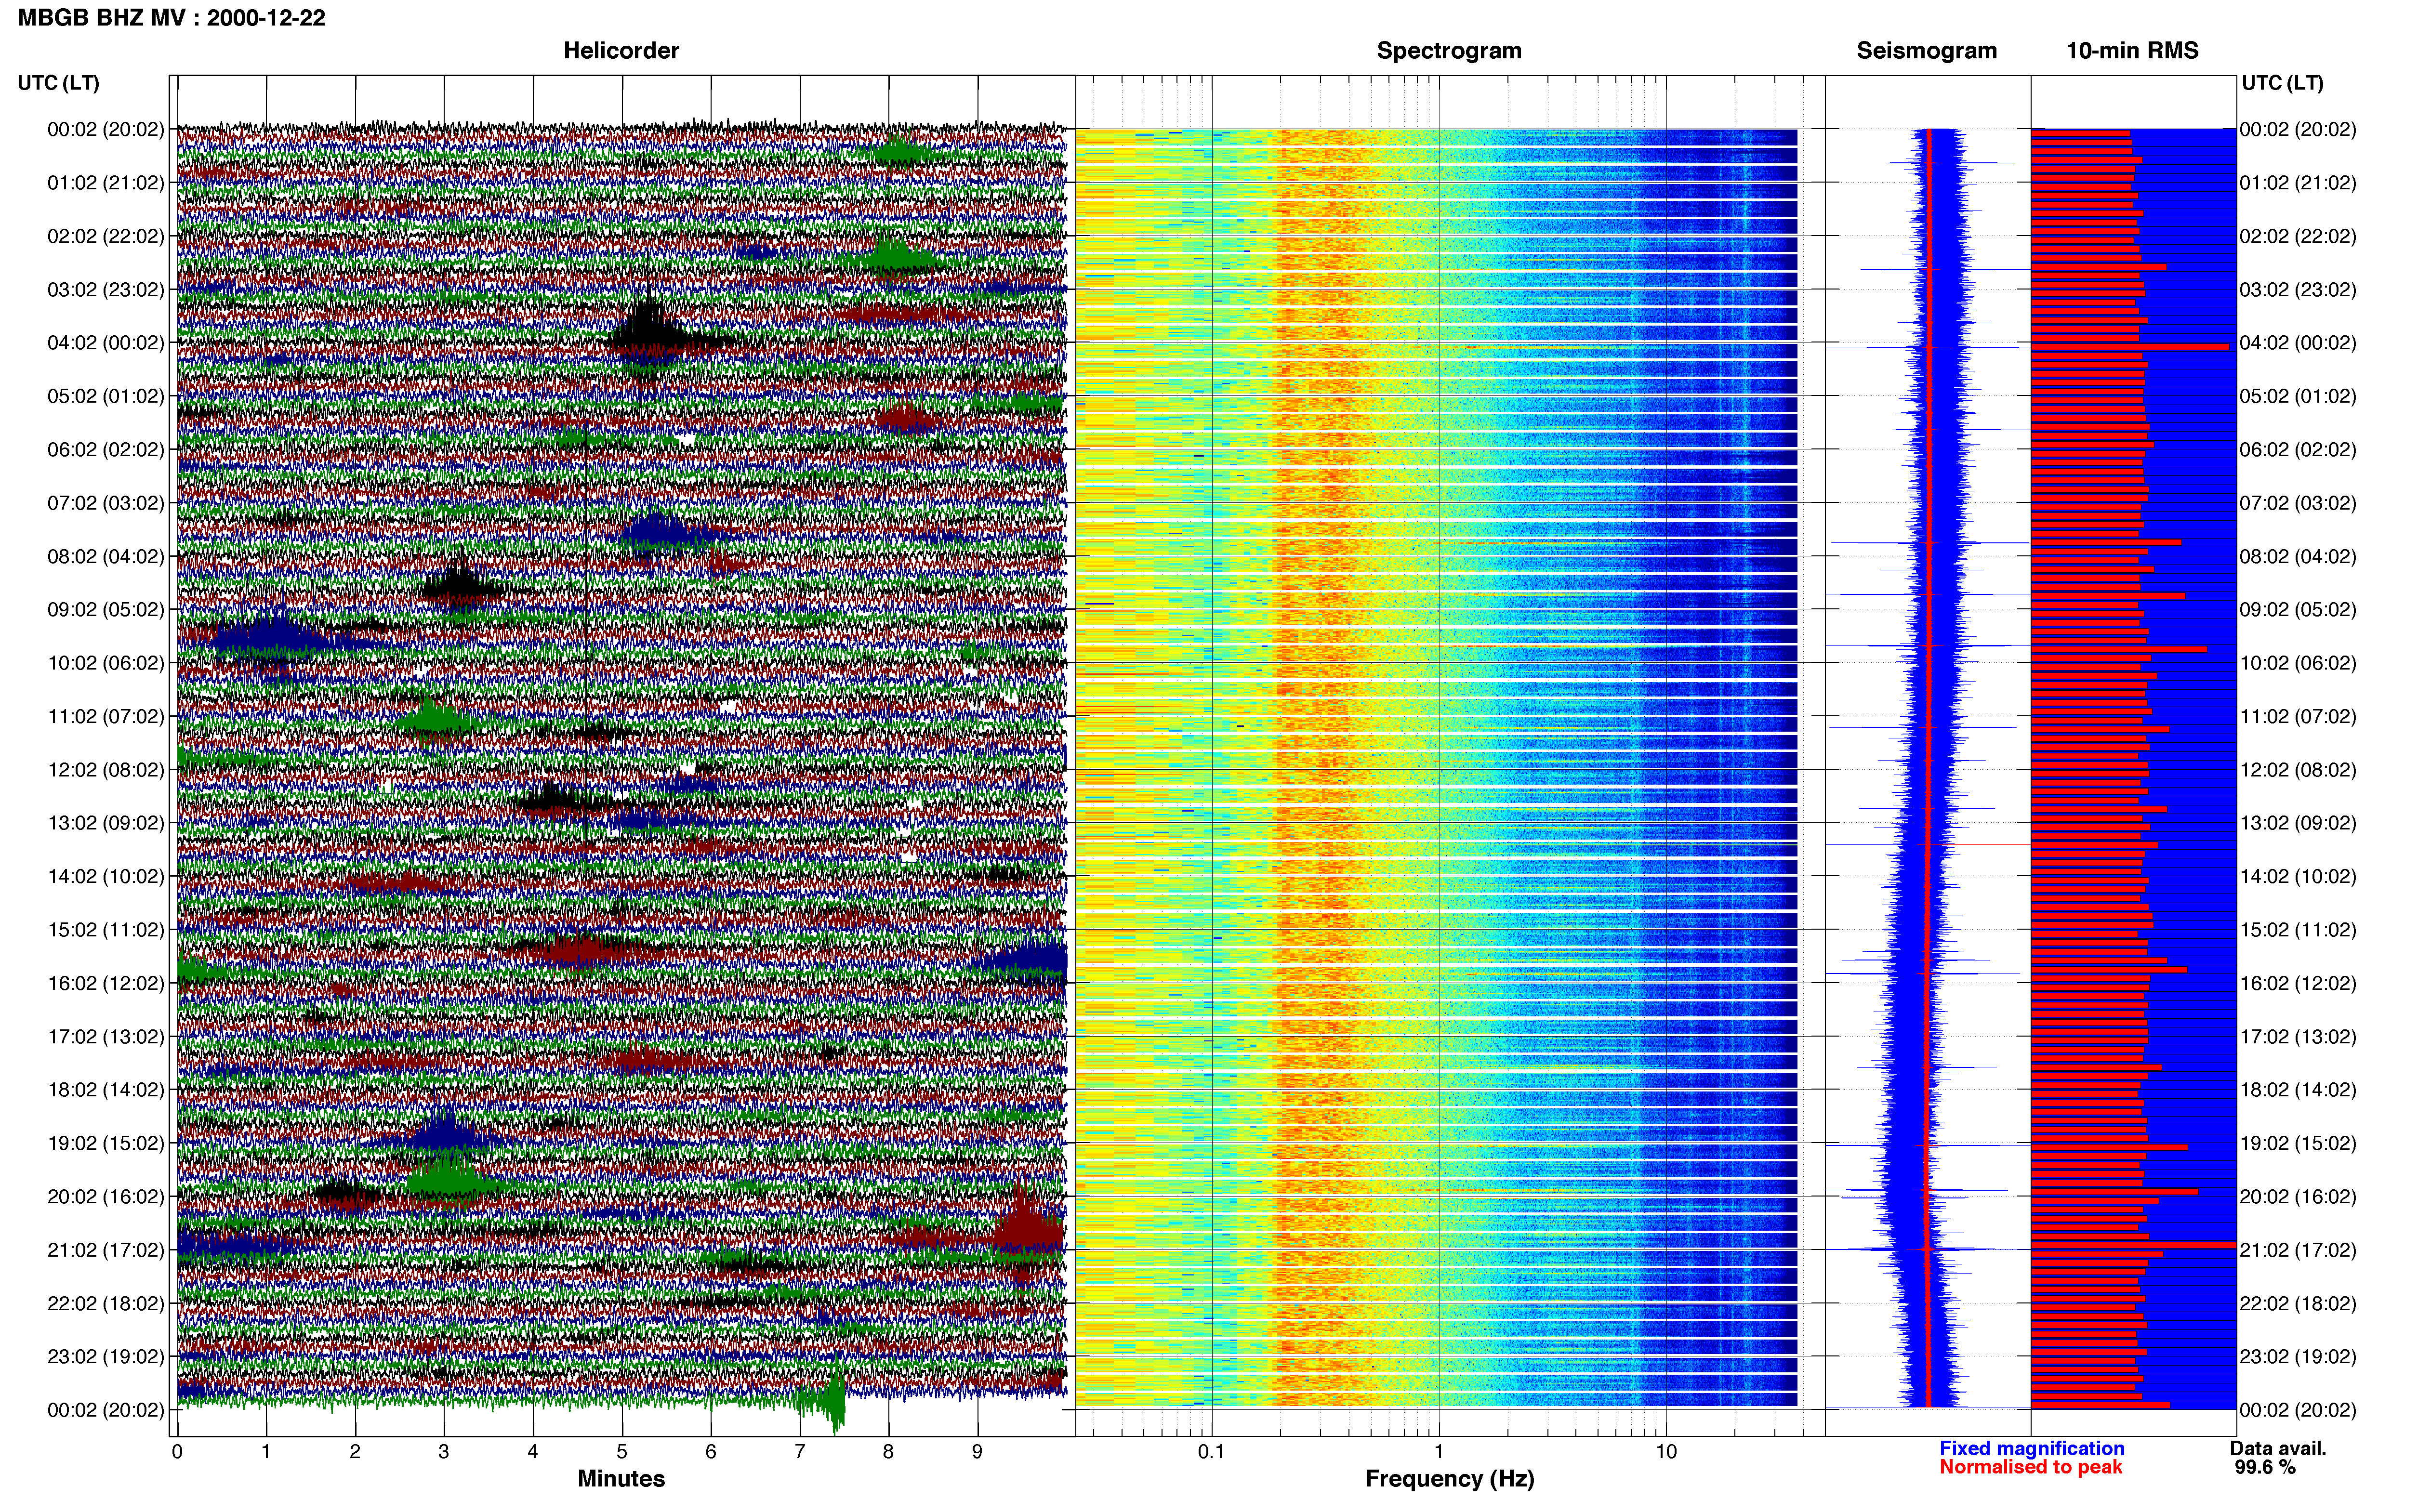Viewport: 2418px width, 1512px height.
Task: Click left time label 10:02 (06:02)
Action: 106,663
